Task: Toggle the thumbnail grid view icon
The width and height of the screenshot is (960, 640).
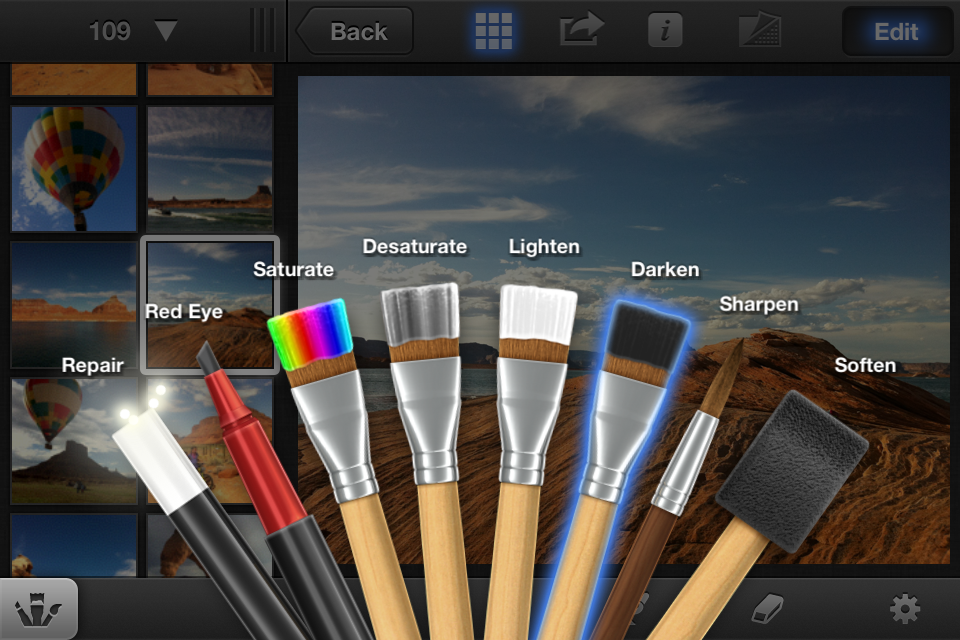Action: tap(493, 31)
